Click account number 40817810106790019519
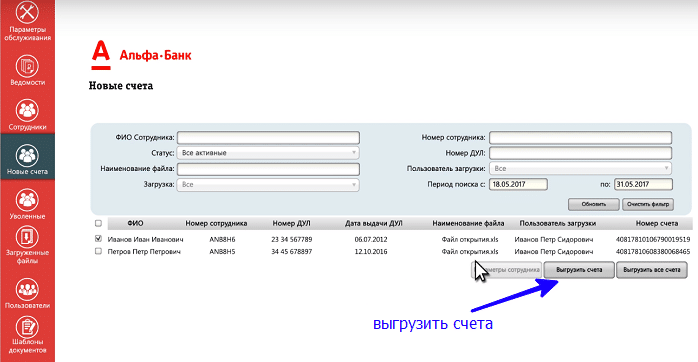The width and height of the screenshot is (698, 362). click(653, 240)
